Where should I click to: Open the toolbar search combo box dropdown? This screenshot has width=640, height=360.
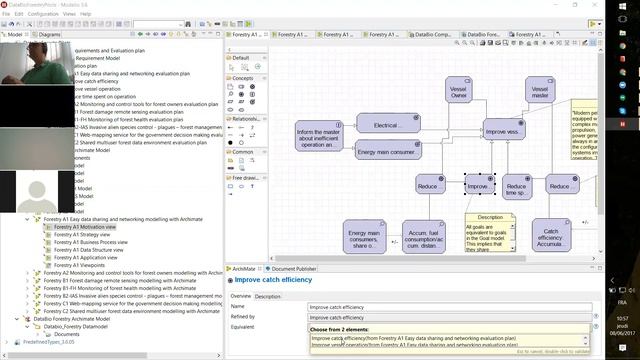pos(180,24)
